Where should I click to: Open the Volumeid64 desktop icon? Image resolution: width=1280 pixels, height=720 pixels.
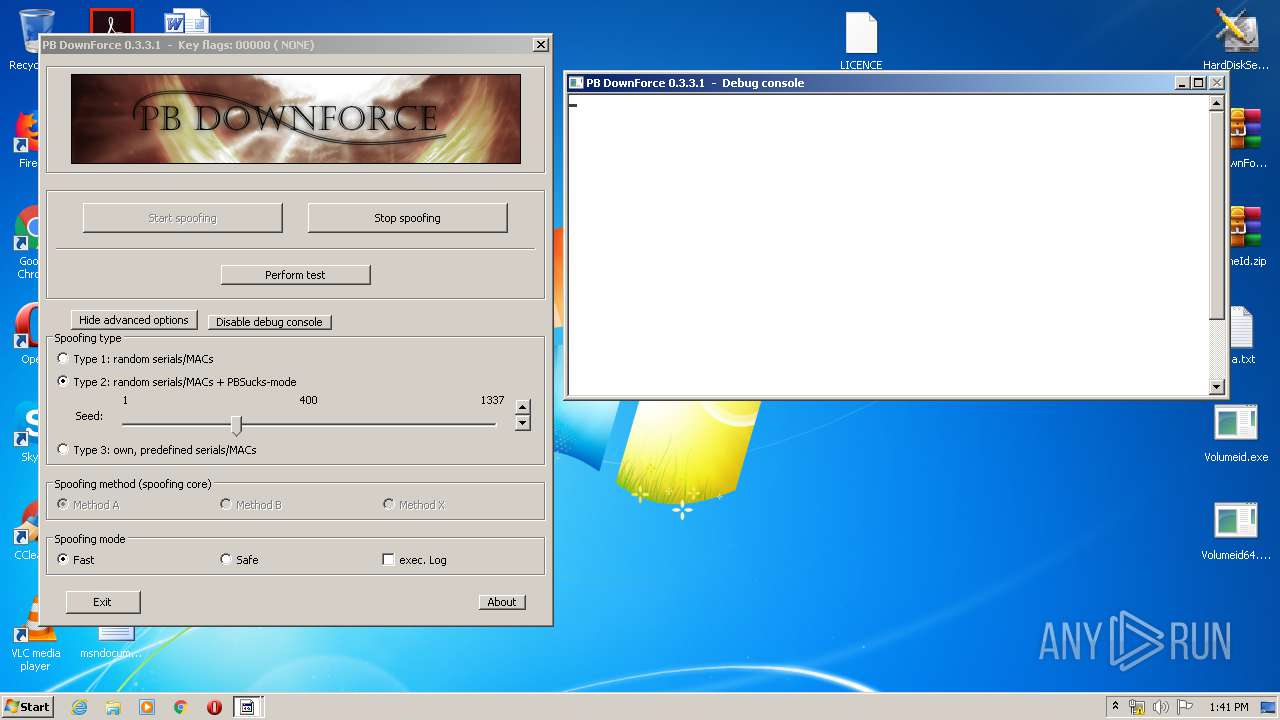1236,531
